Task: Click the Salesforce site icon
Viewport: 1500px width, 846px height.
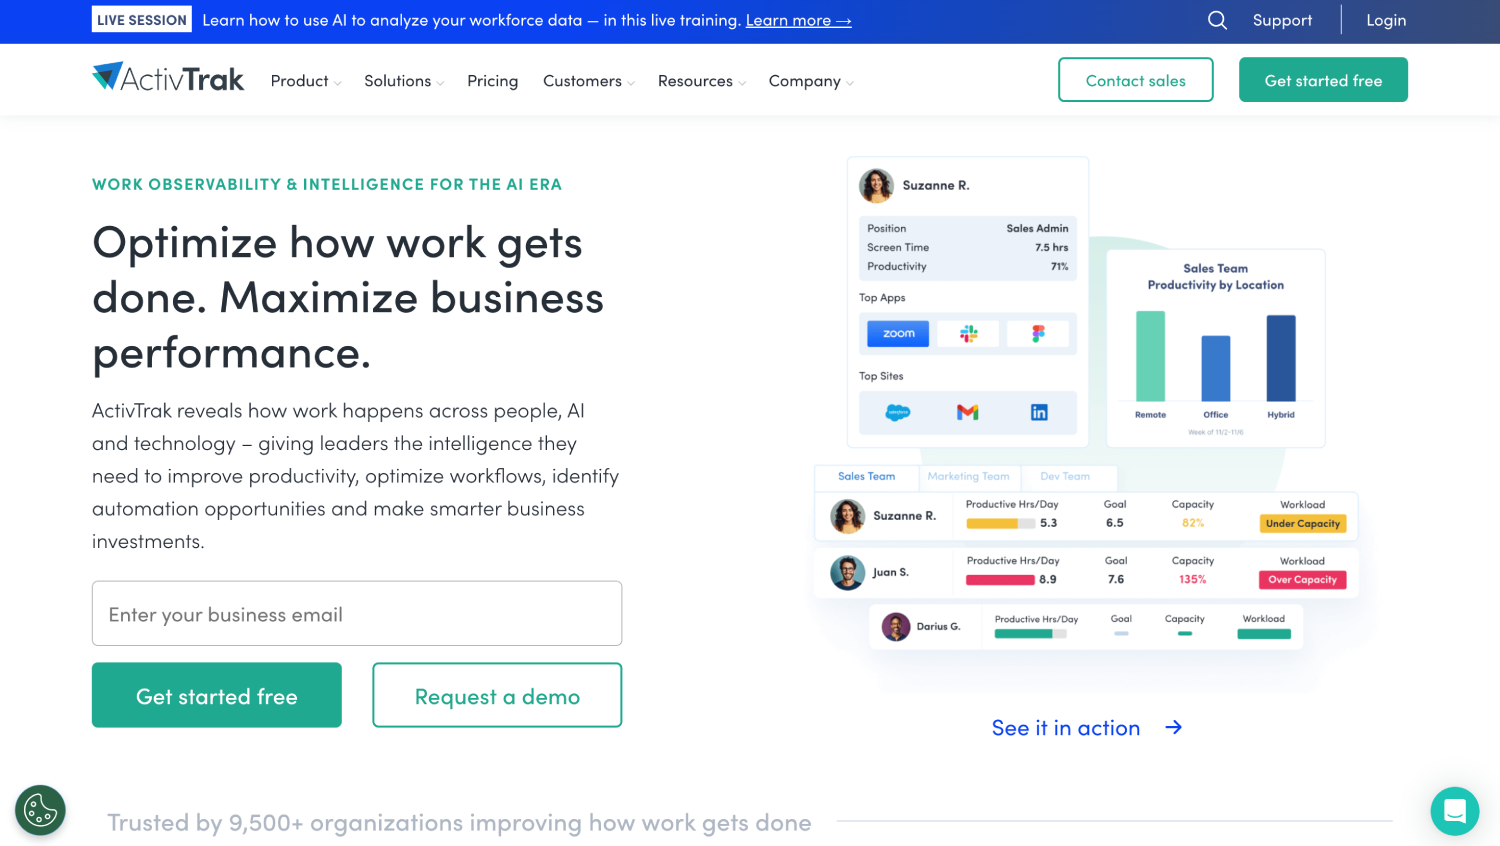Action: click(x=898, y=412)
